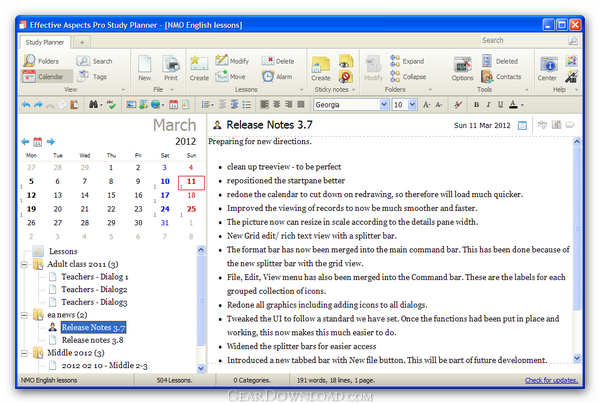Center align the text
The width and height of the screenshot is (600, 404).
coord(276,104)
